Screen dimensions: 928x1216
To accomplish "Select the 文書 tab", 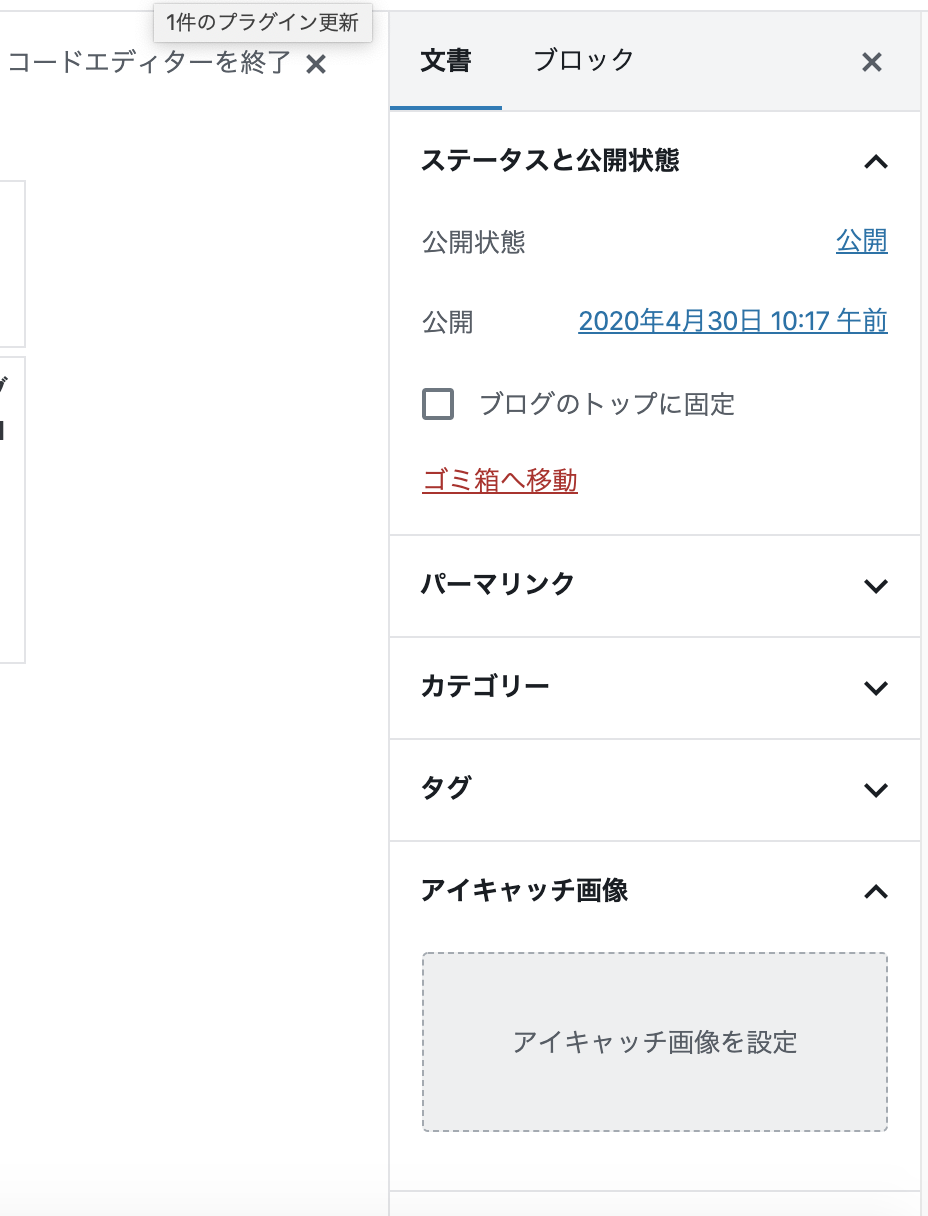I will (x=445, y=60).
